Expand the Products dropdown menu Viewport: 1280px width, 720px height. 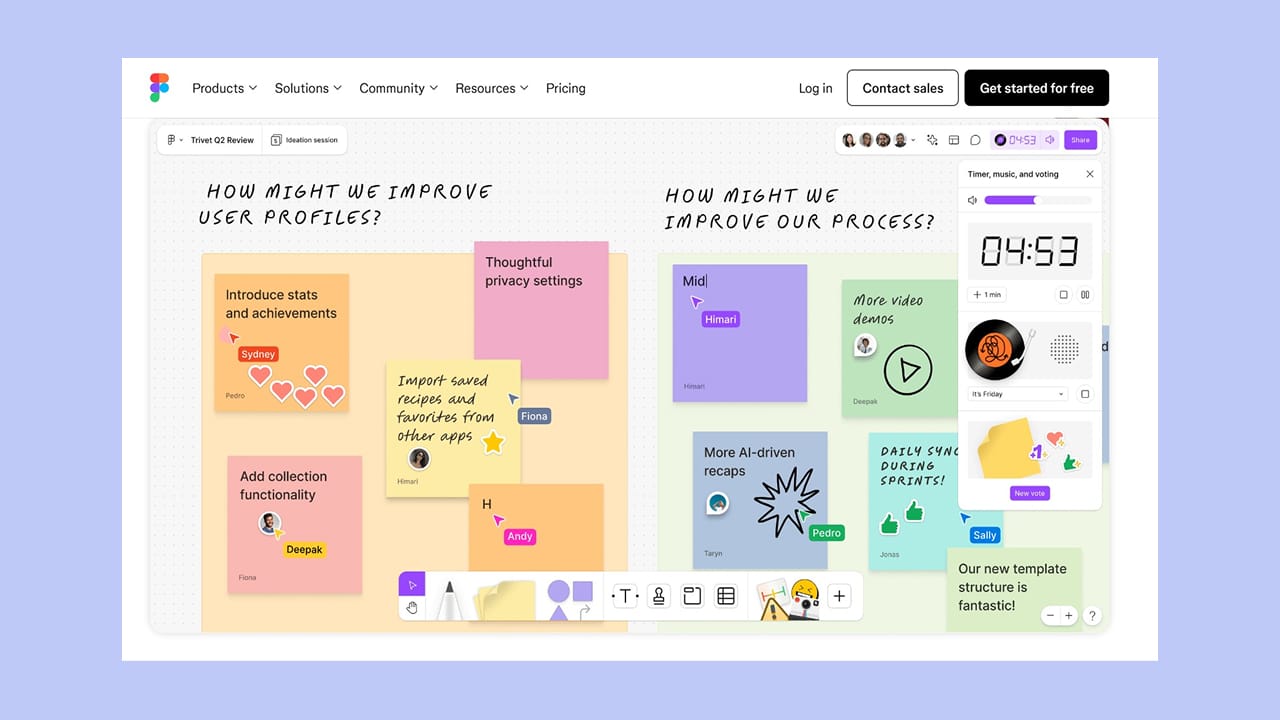(224, 88)
